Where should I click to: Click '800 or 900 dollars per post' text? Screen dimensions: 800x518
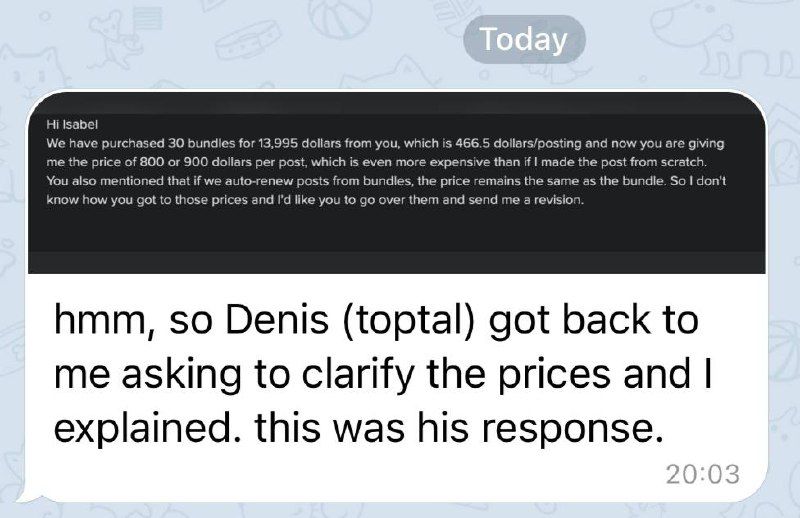[195, 162]
